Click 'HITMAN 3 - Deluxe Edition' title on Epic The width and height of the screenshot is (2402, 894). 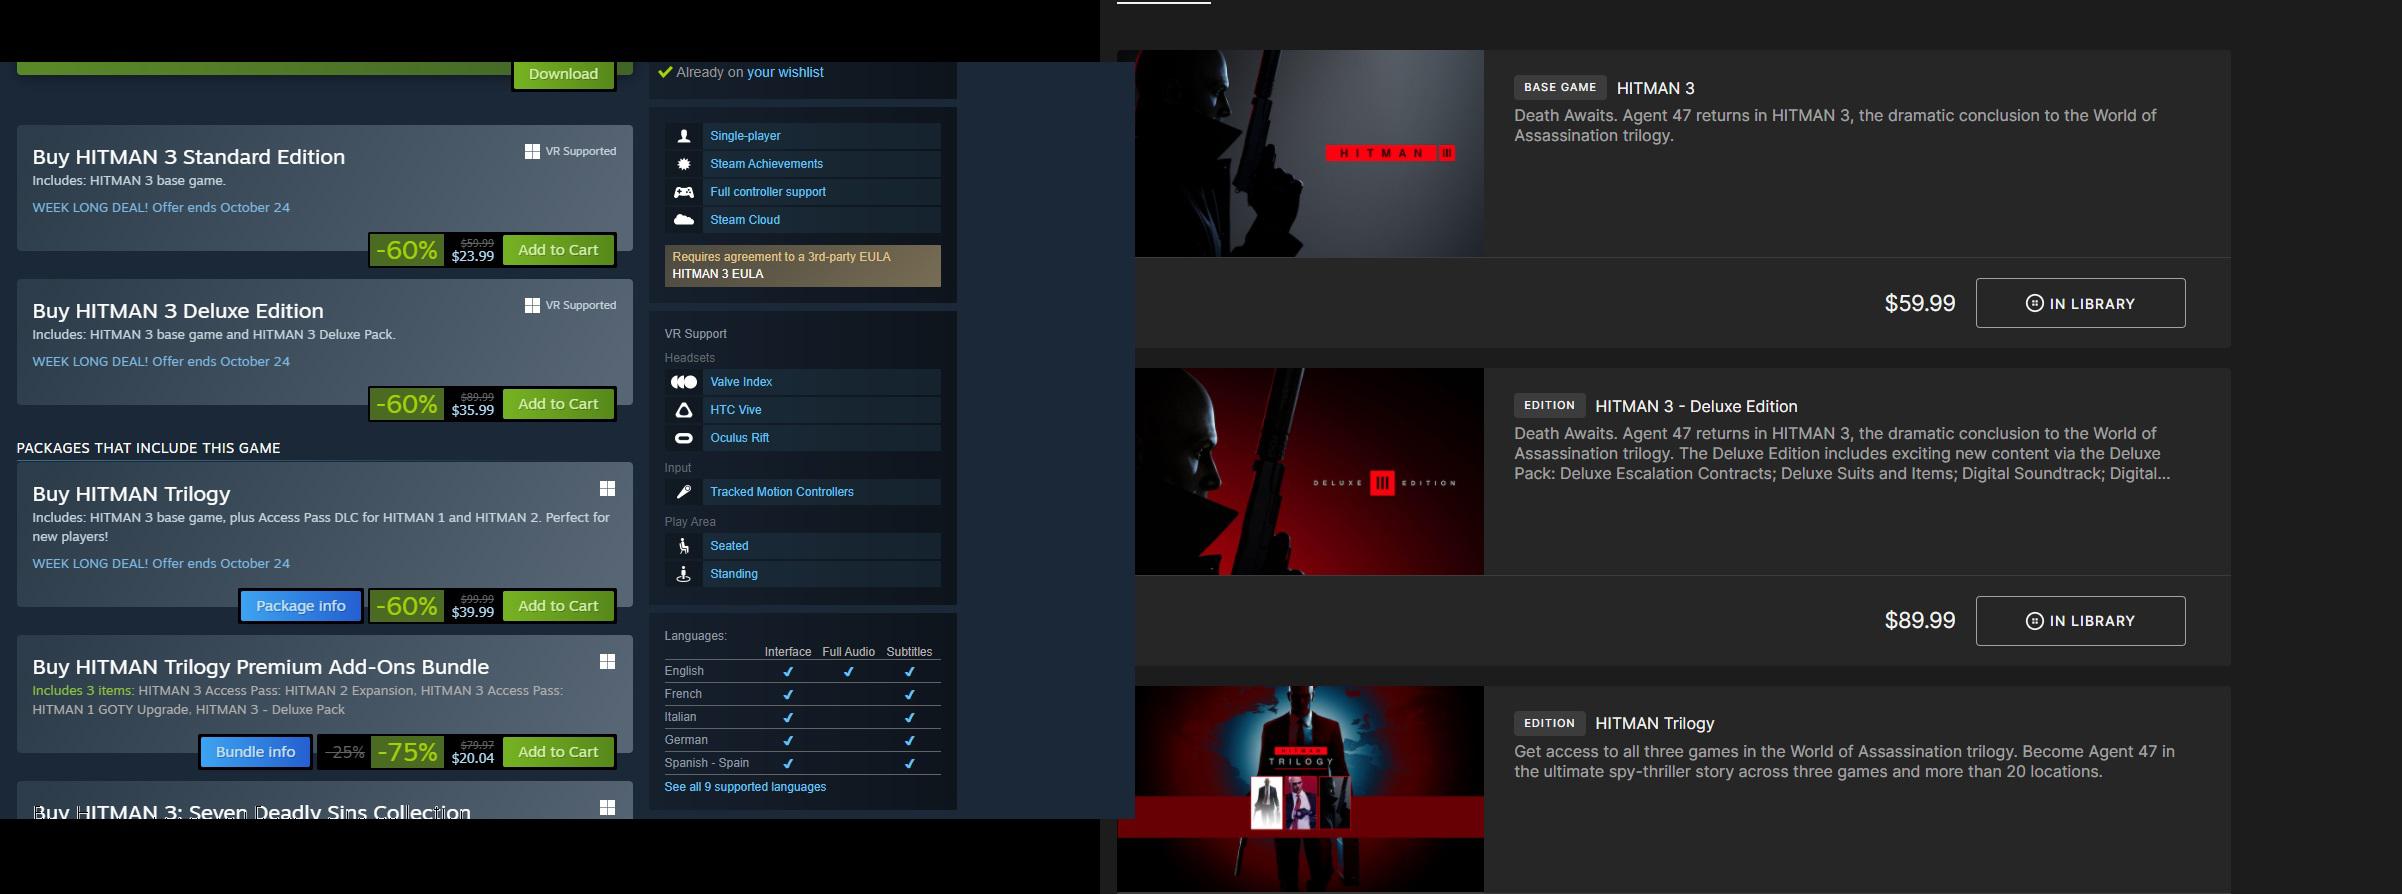(1696, 406)
